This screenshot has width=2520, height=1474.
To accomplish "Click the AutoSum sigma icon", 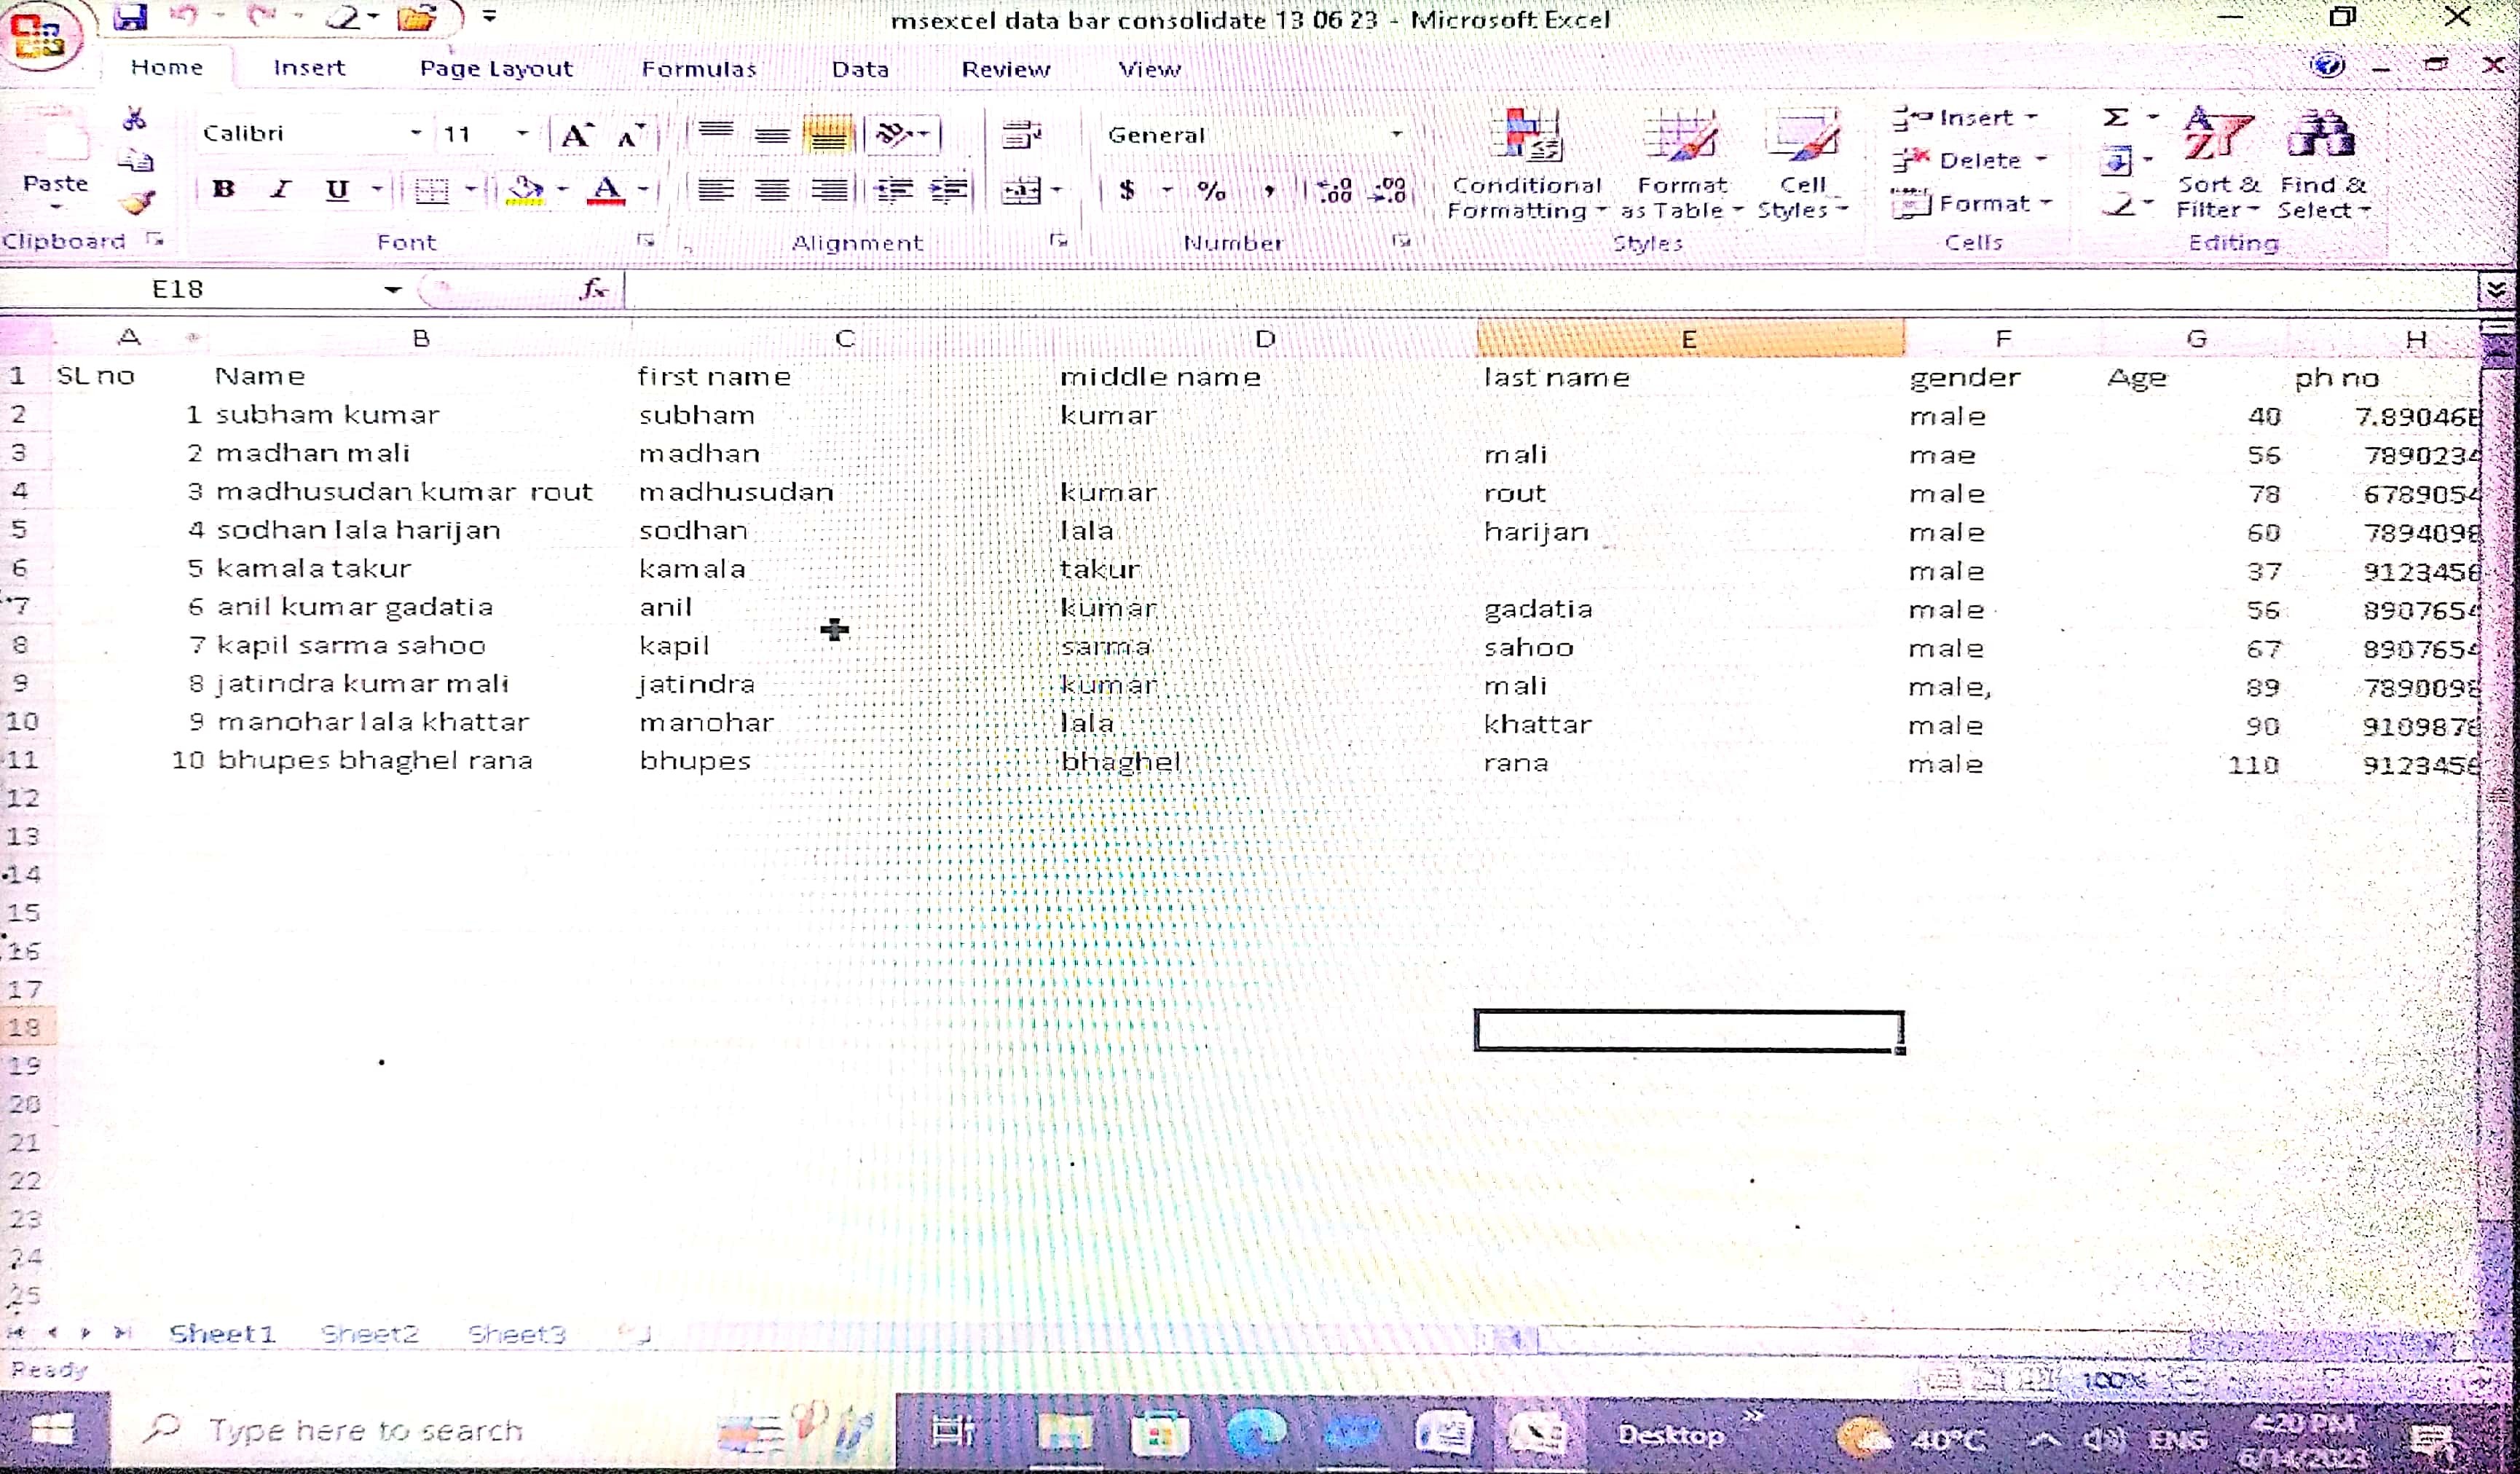I will pyautogui.click(x=2116, y=118).
